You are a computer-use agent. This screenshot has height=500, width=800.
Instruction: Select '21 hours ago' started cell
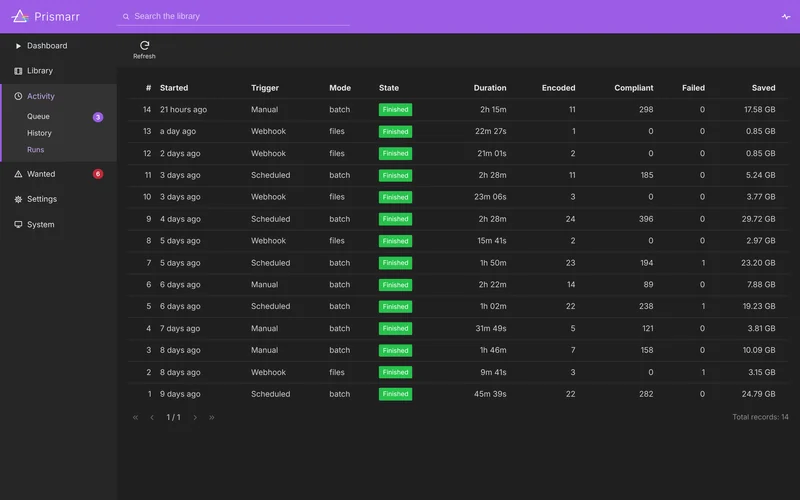(x=183, y=110)
